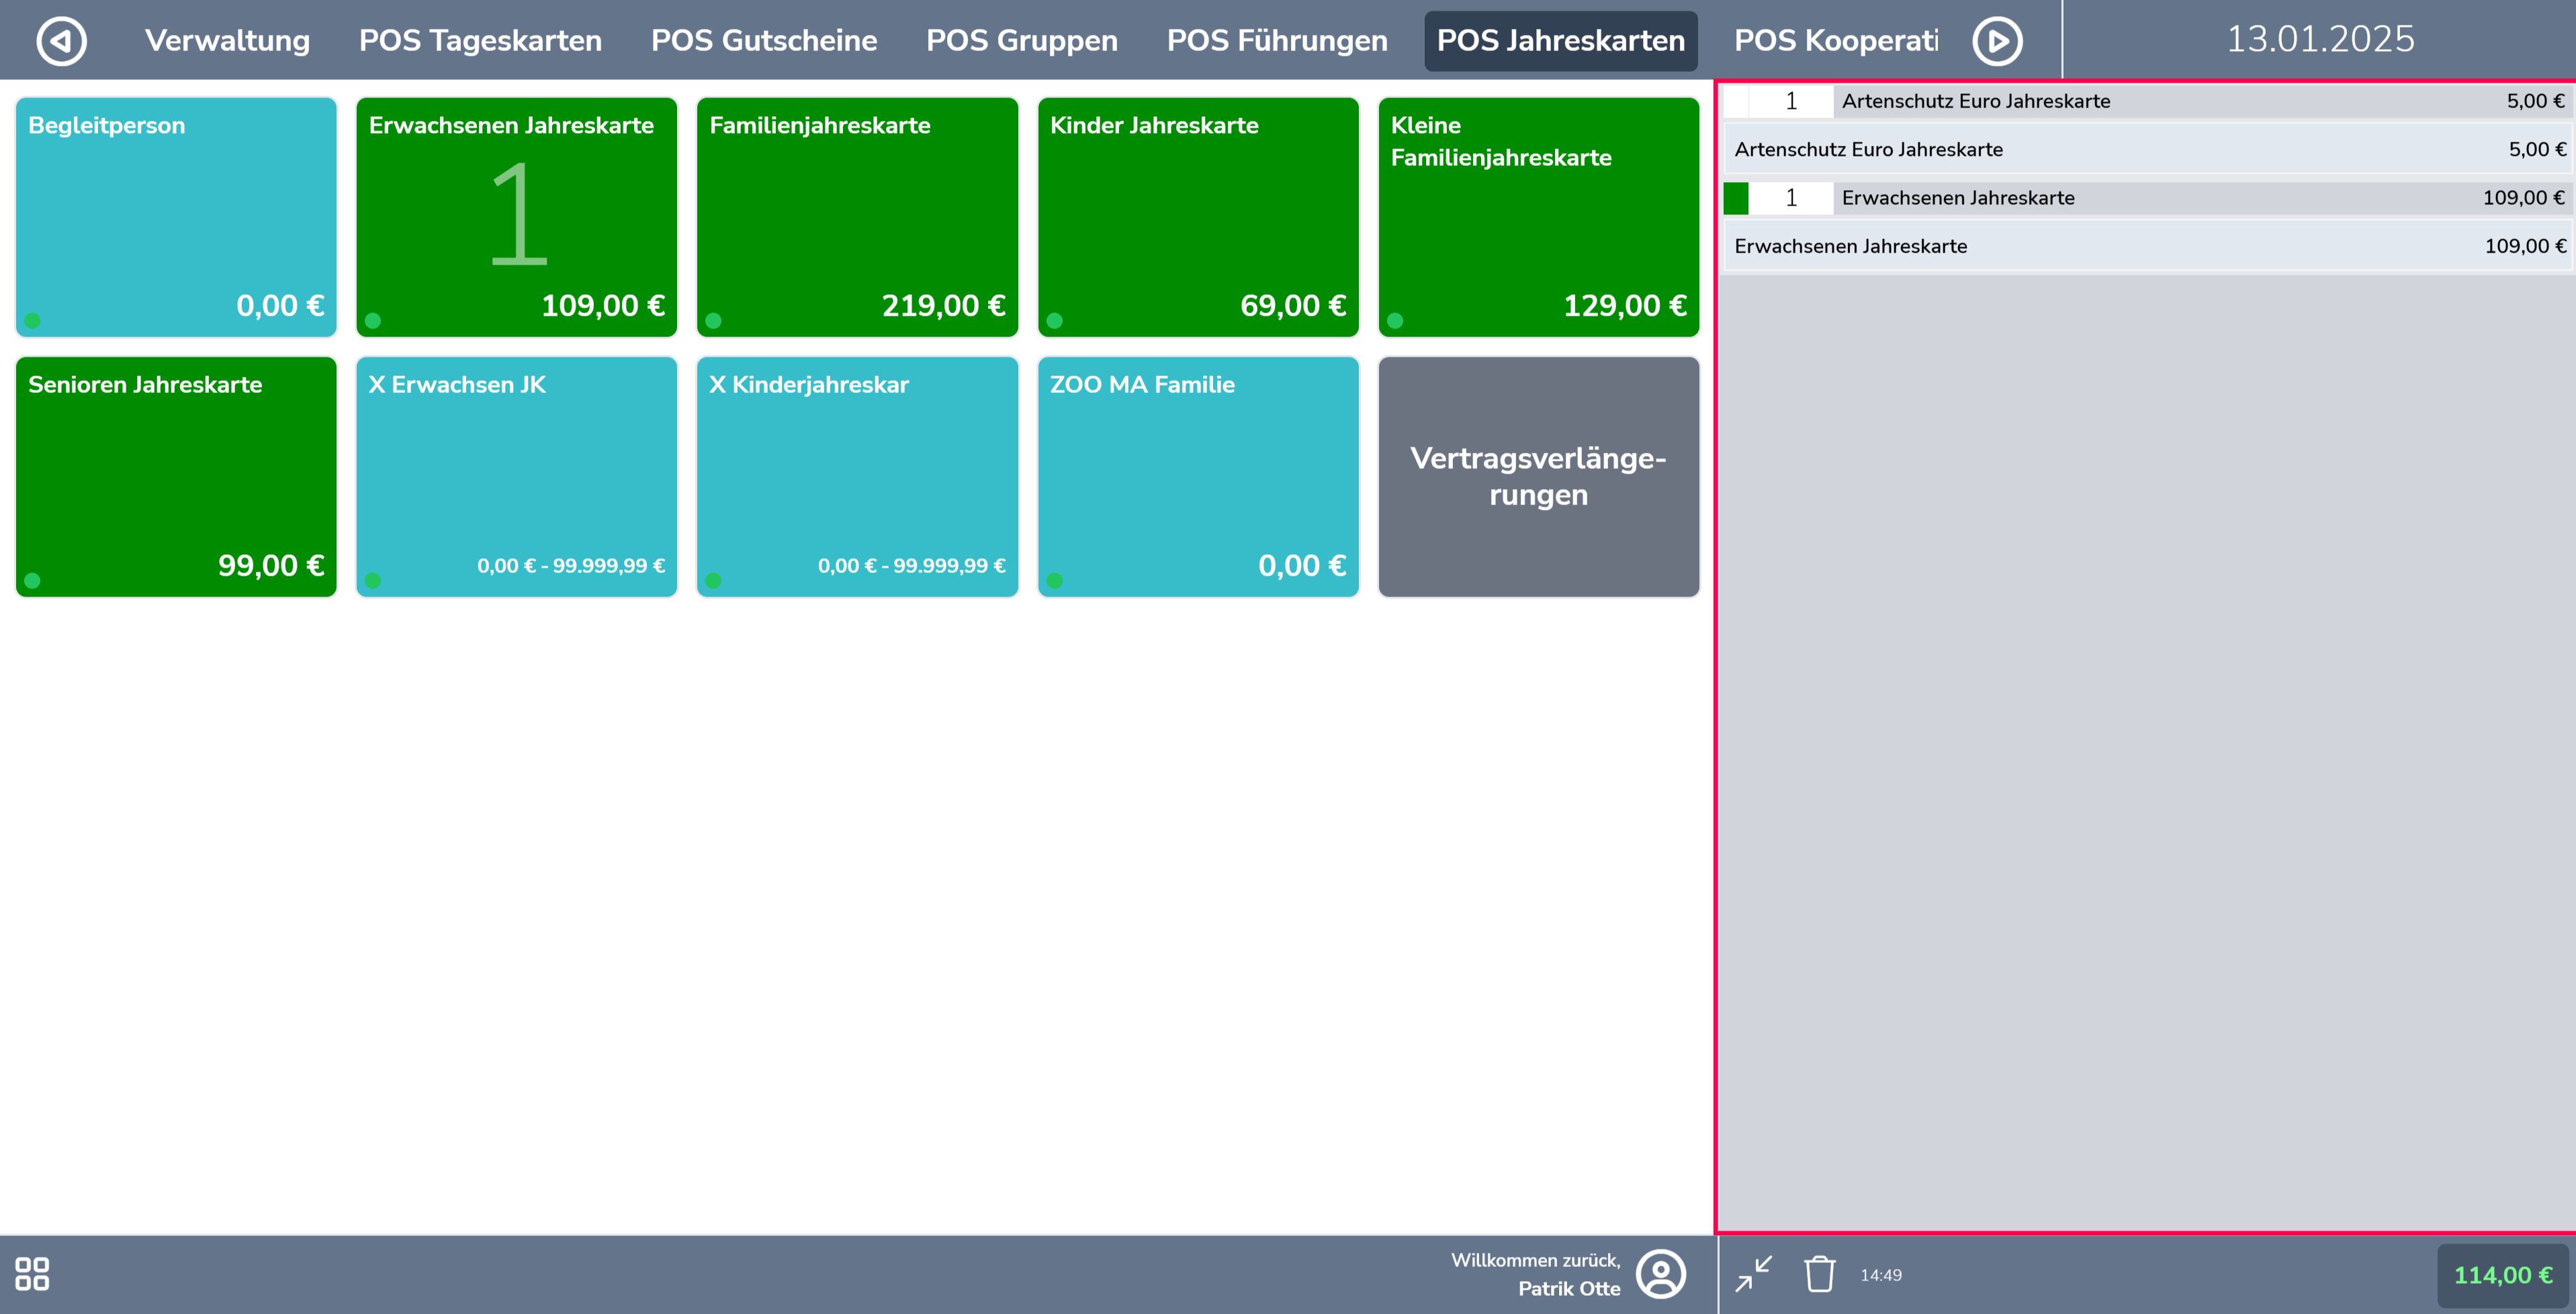Image resolution: width=2576 pixels, height=1314 pixels.
Task: Click the green square next to Erwachsenen Jahreskarte
Action: tap(1736, 198)
